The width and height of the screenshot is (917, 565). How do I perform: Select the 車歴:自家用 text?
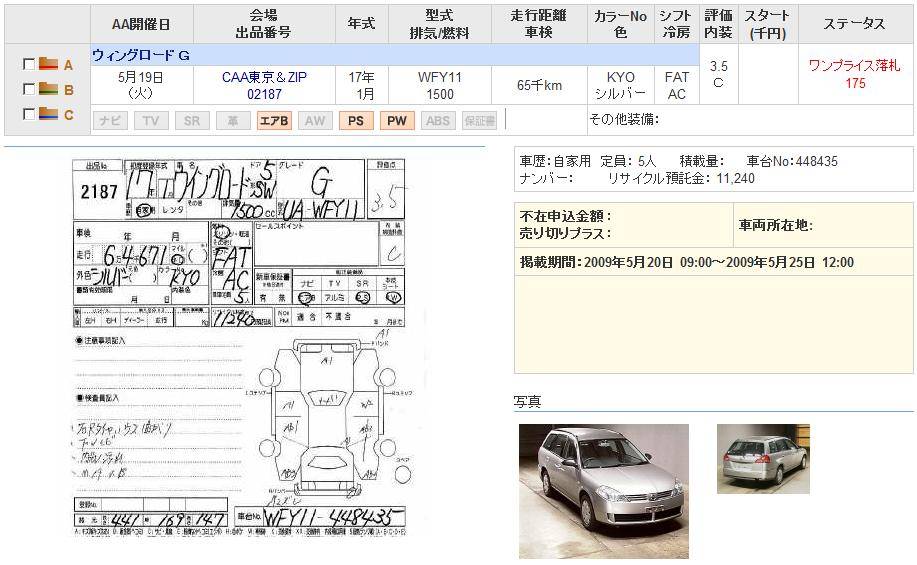555,161
